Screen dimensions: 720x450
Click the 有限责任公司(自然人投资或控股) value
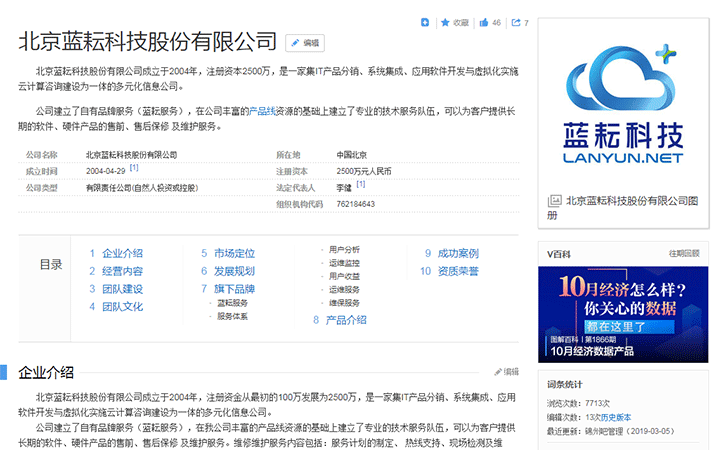pyautogui.click(x=142, y=188)
